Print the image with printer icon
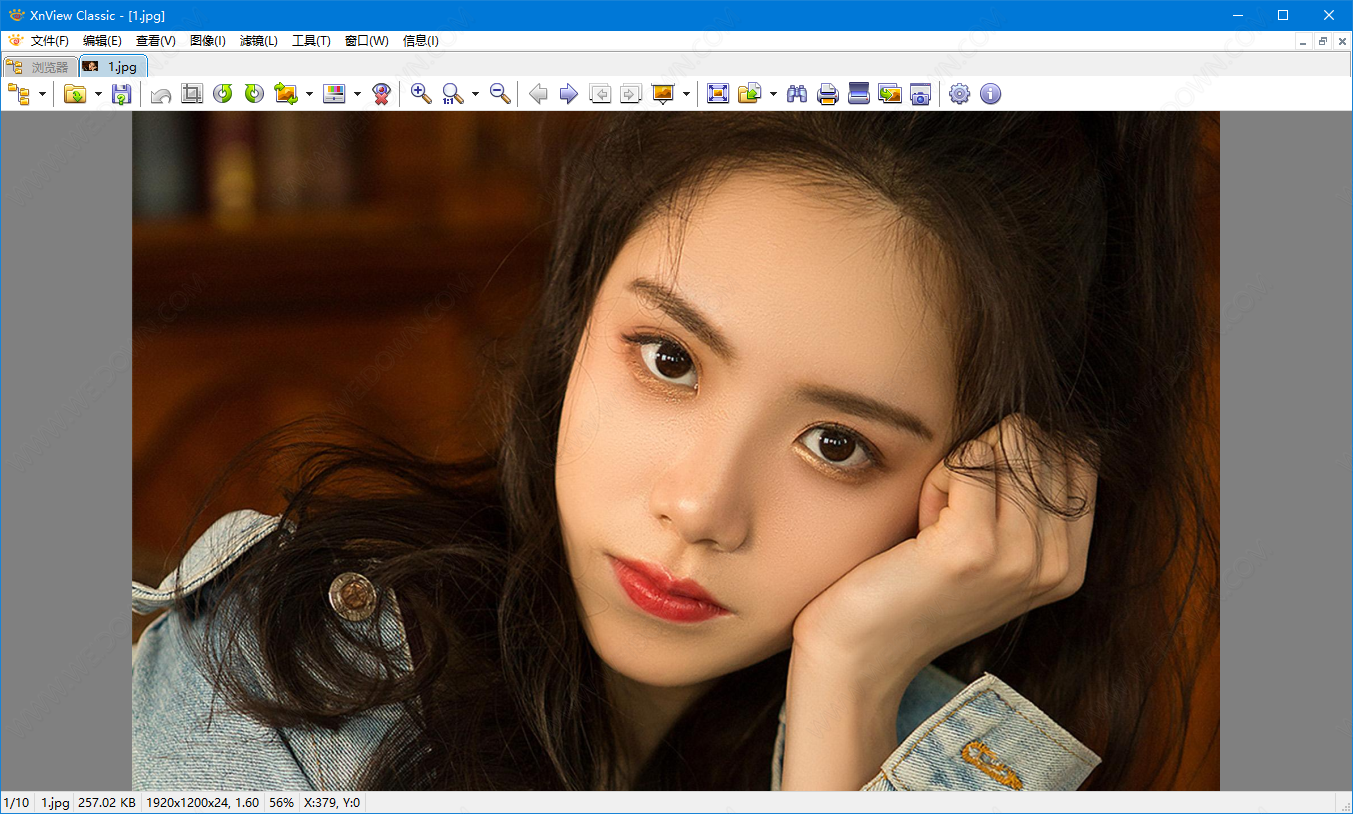The height and width of the screenshot is (814, 1353). coord(828,94)
